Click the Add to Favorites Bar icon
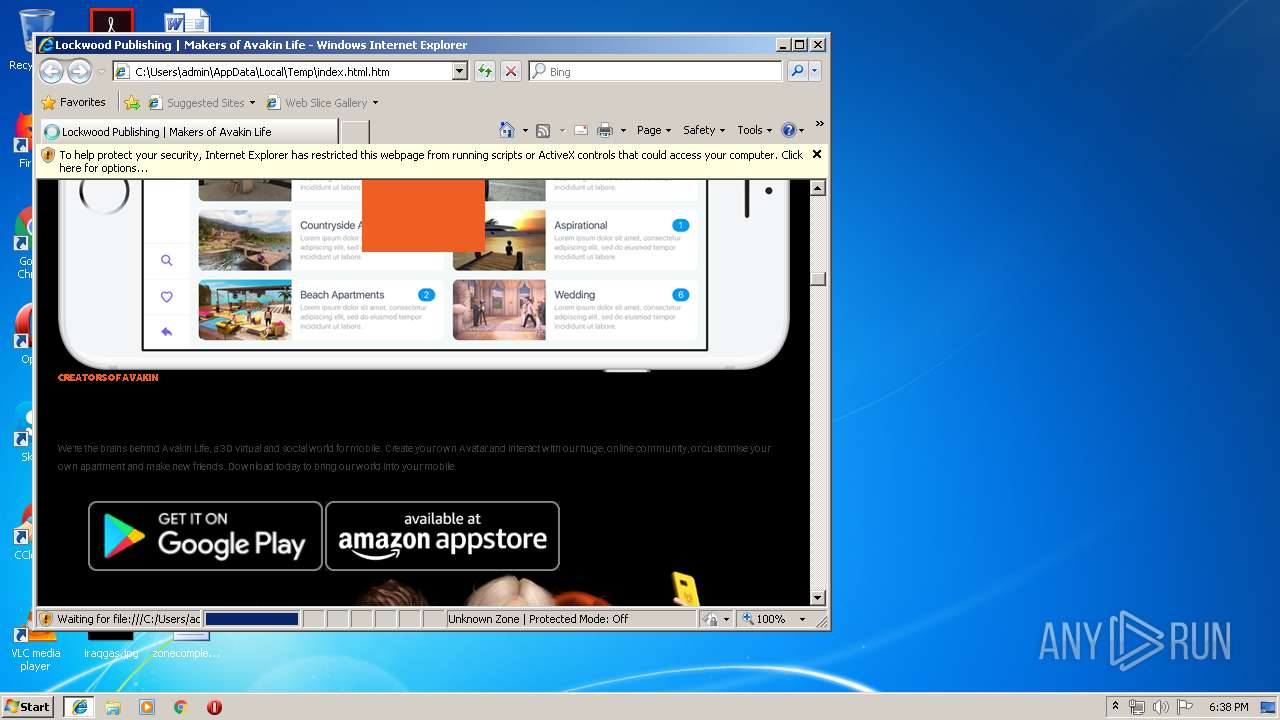The width and height of the screenshot is (1280, 720). click(x=132, y=102)
